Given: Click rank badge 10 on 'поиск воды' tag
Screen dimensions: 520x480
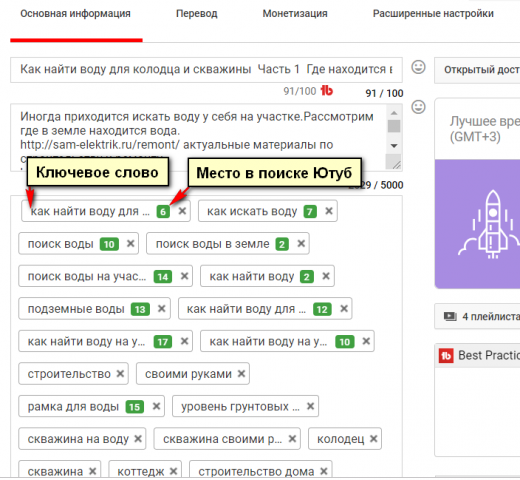Looking at the screenshot, I should coord(109,244).
